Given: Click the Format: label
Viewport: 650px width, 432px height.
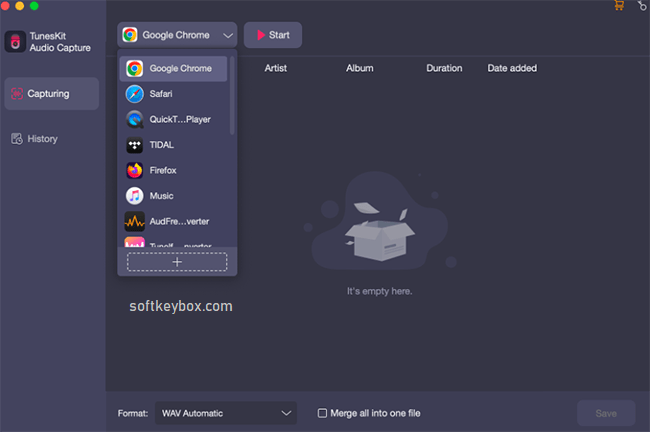Looking at the screenshot, I should (133, 413).
